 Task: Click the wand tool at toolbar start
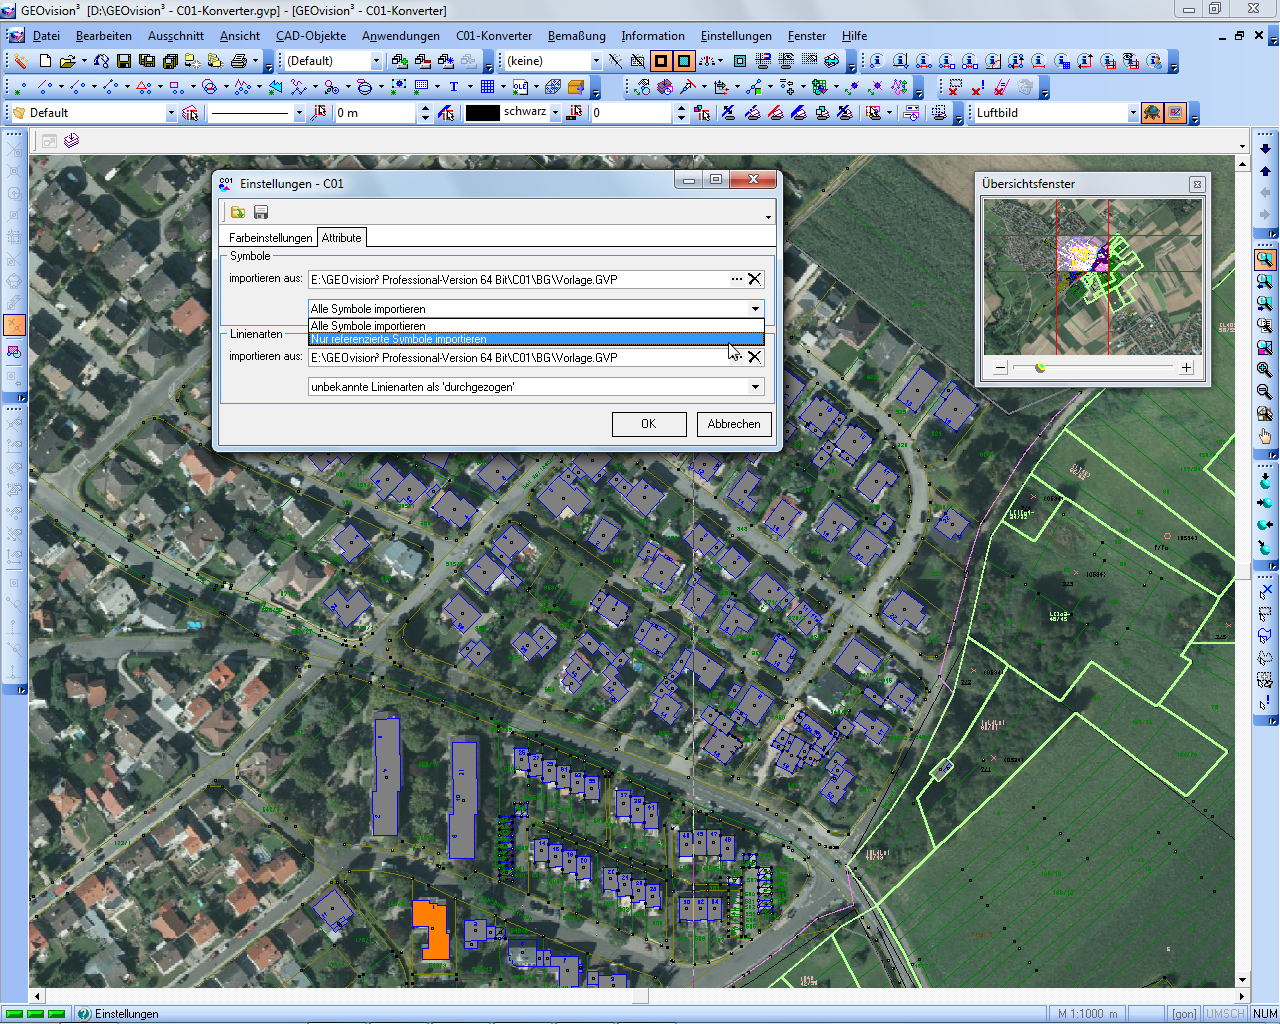[19, 61]
